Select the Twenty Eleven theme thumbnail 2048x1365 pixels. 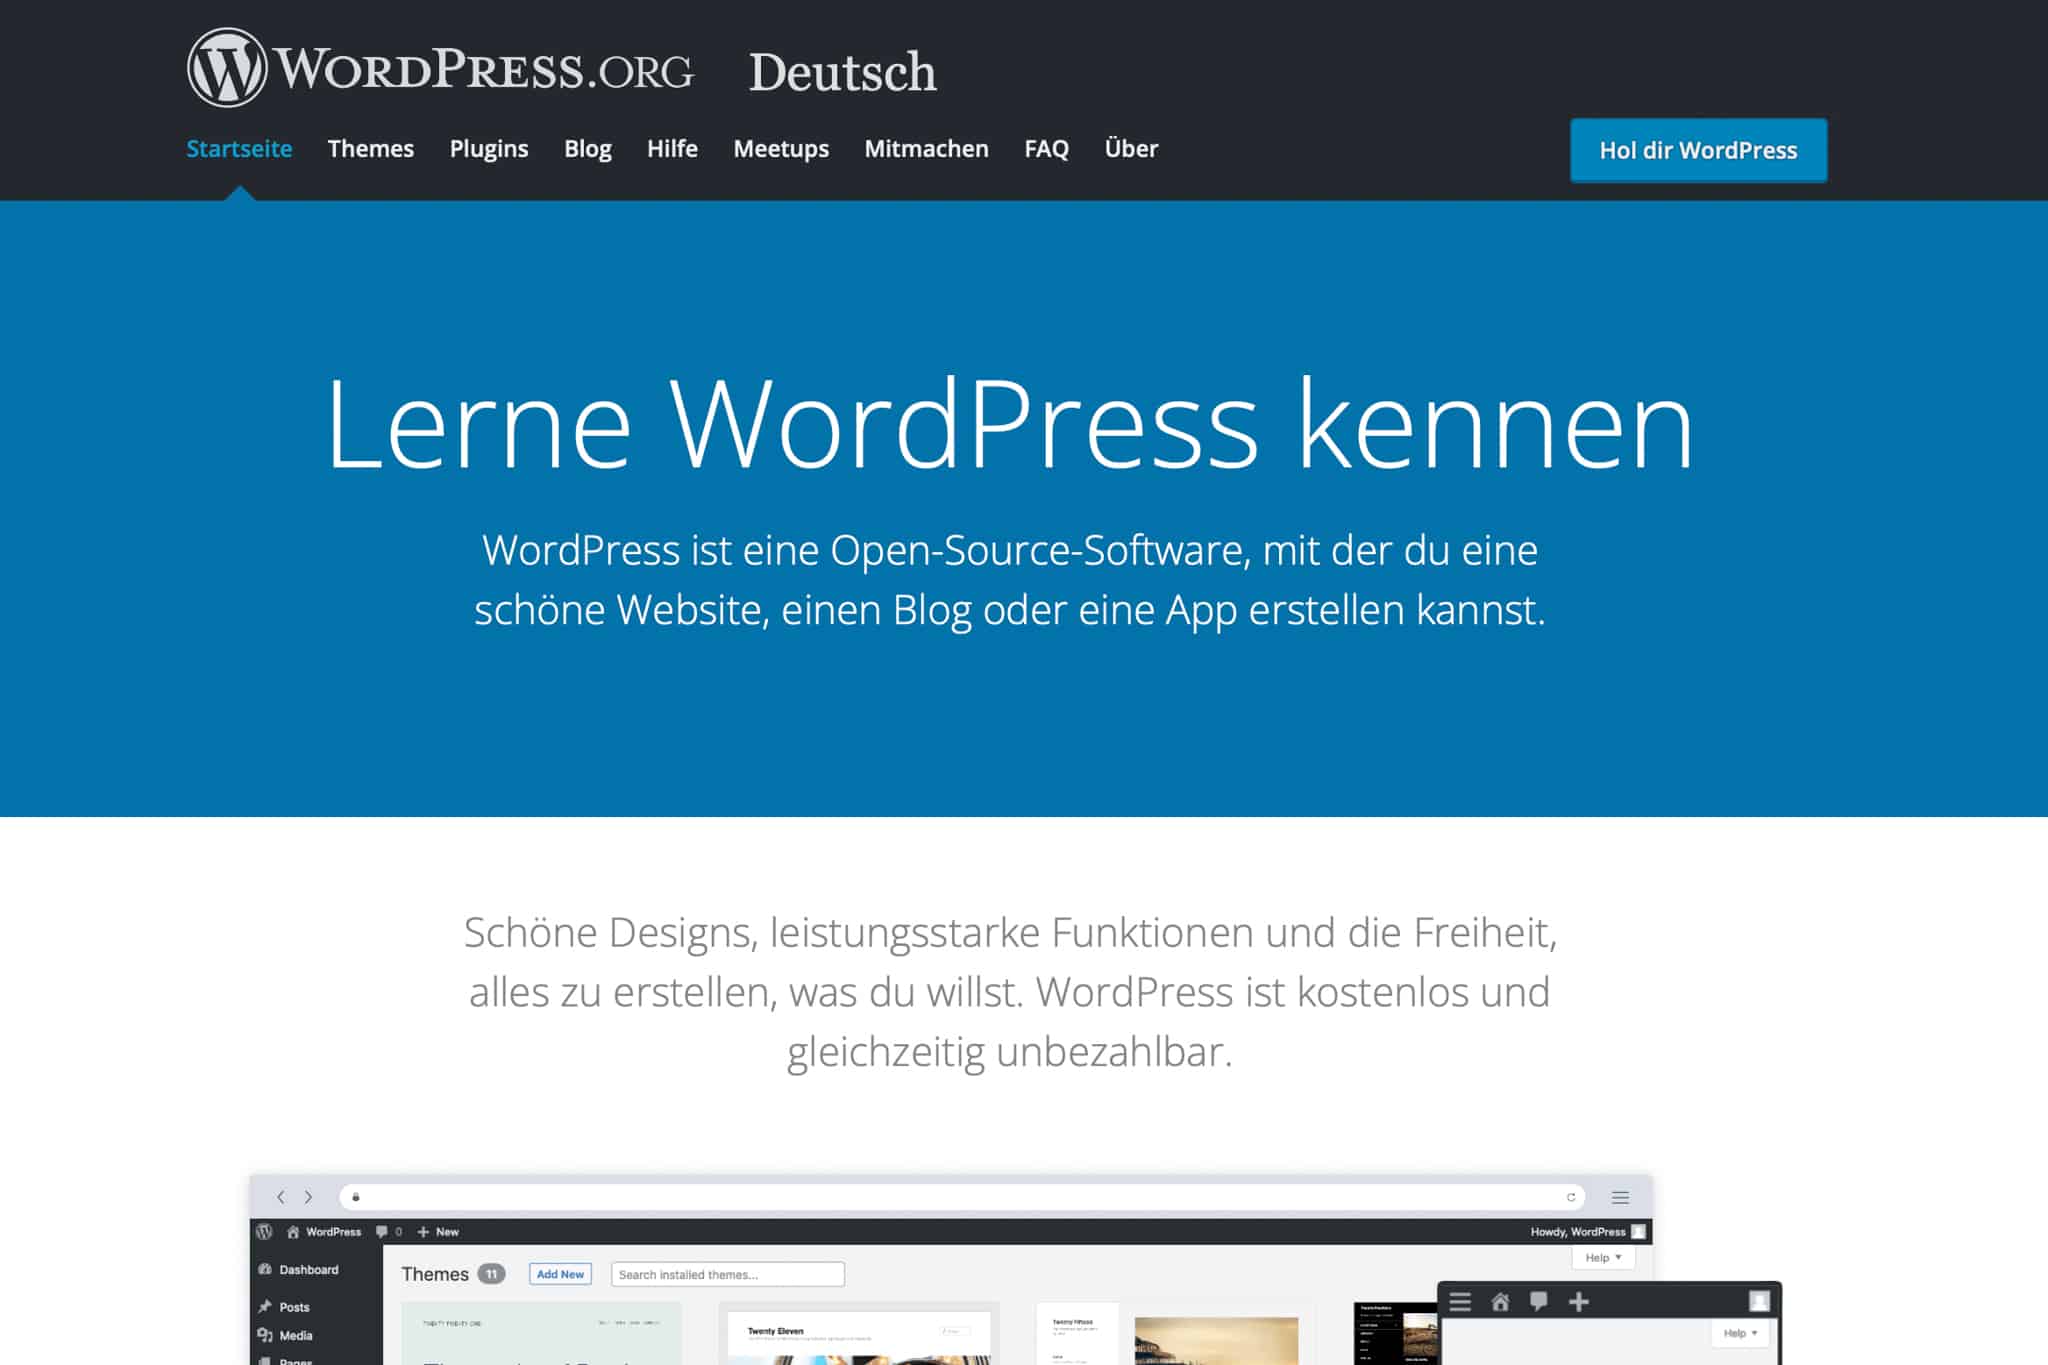coord(858,1335)
